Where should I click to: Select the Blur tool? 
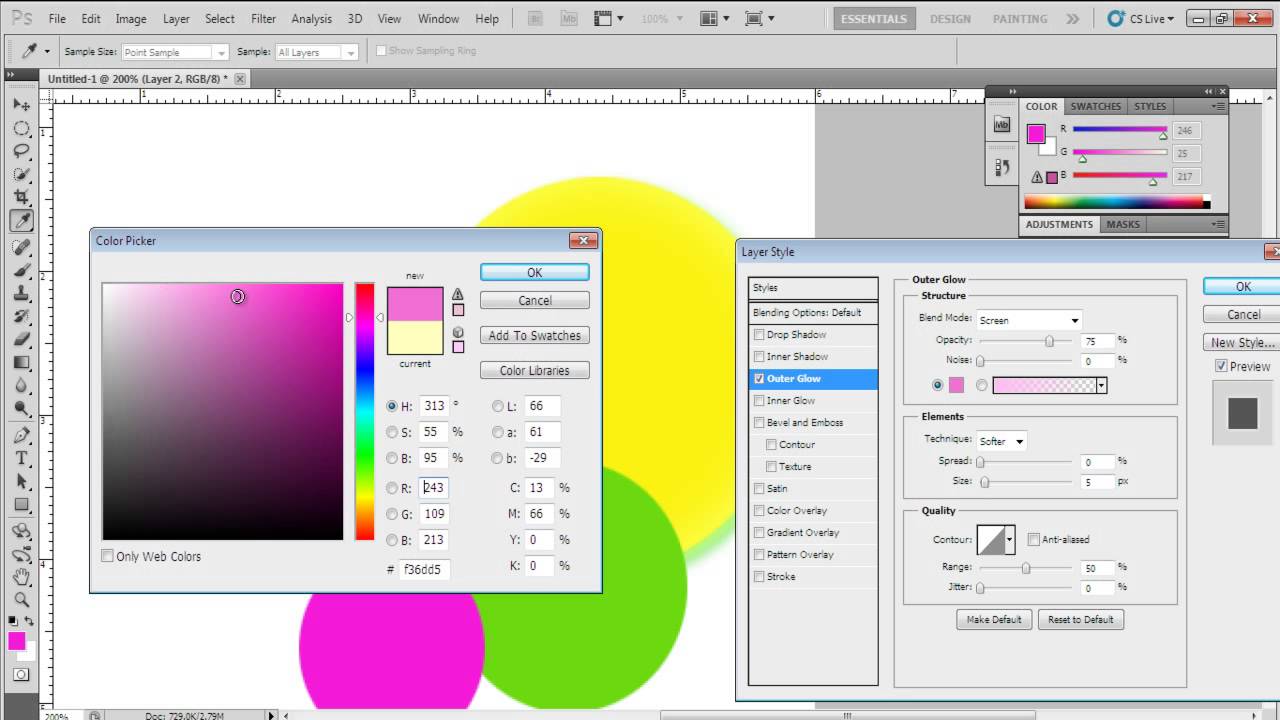click(20, 385)
